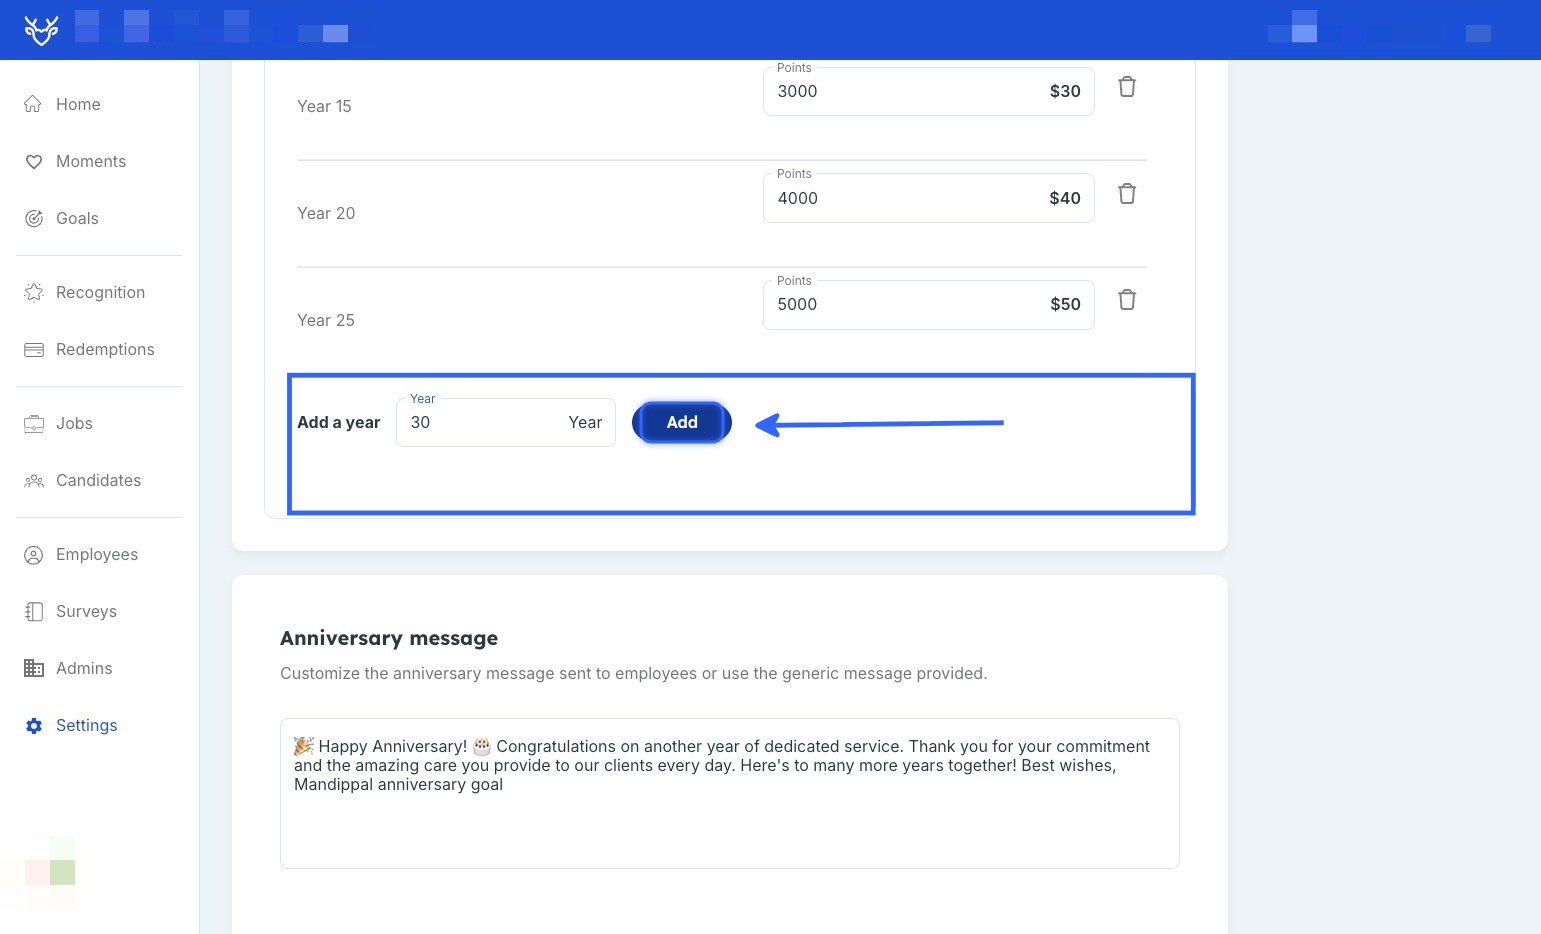Click the 'Customize the anniversary message' description text

click(633, 673)
